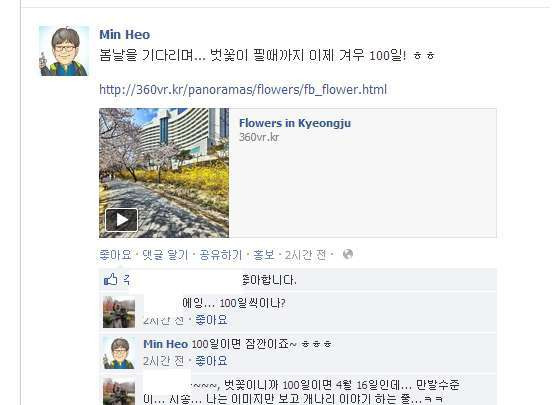
Task: Open the last commenter's profile picture
Action: (119, 392)
